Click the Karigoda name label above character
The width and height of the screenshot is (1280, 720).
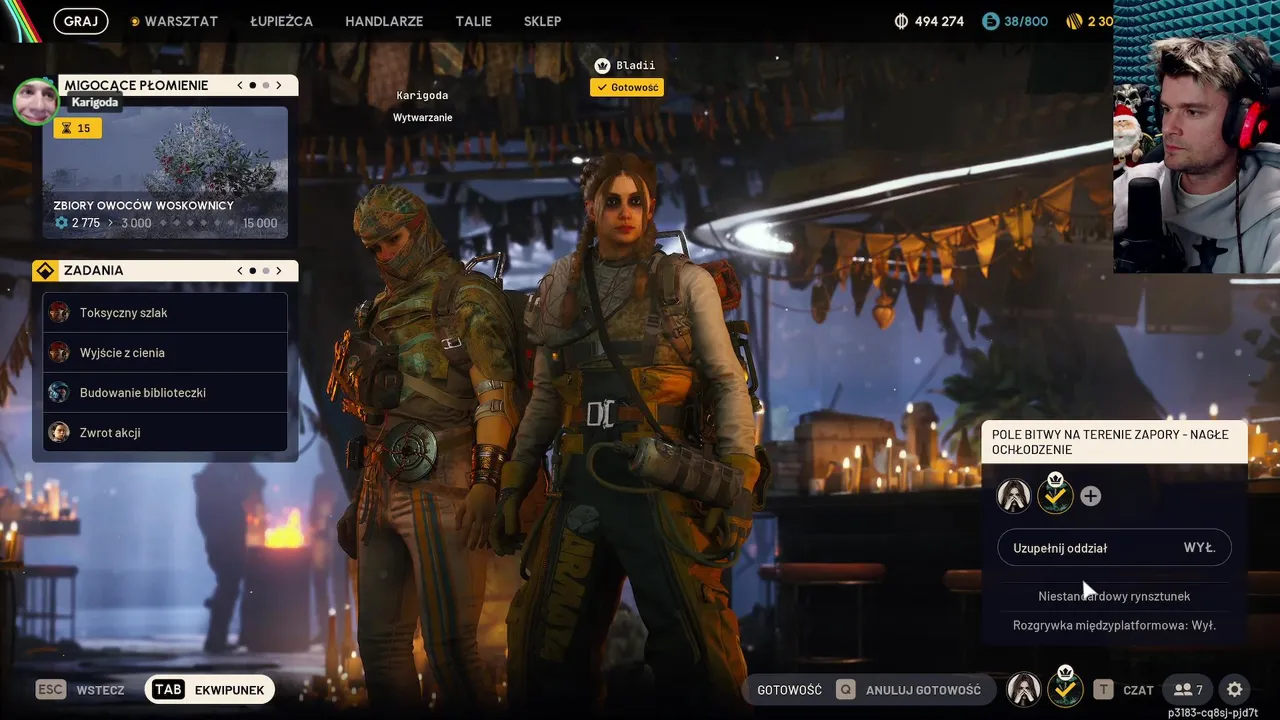point(422,95)
